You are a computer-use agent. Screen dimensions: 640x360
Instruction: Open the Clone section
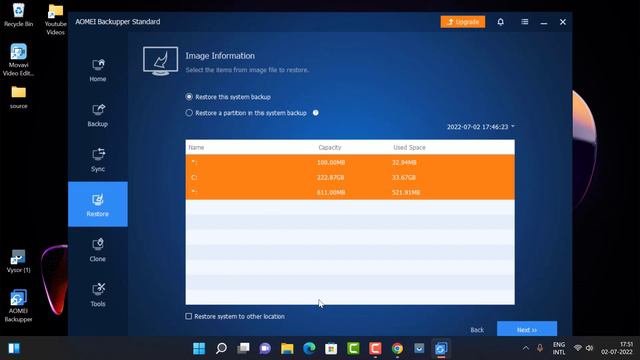tap(98, 249)
